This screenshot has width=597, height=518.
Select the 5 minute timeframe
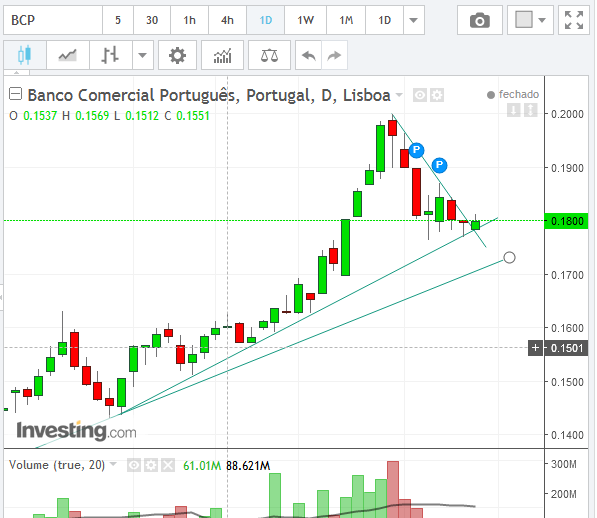pyautogui.click(x=118, y=20)
